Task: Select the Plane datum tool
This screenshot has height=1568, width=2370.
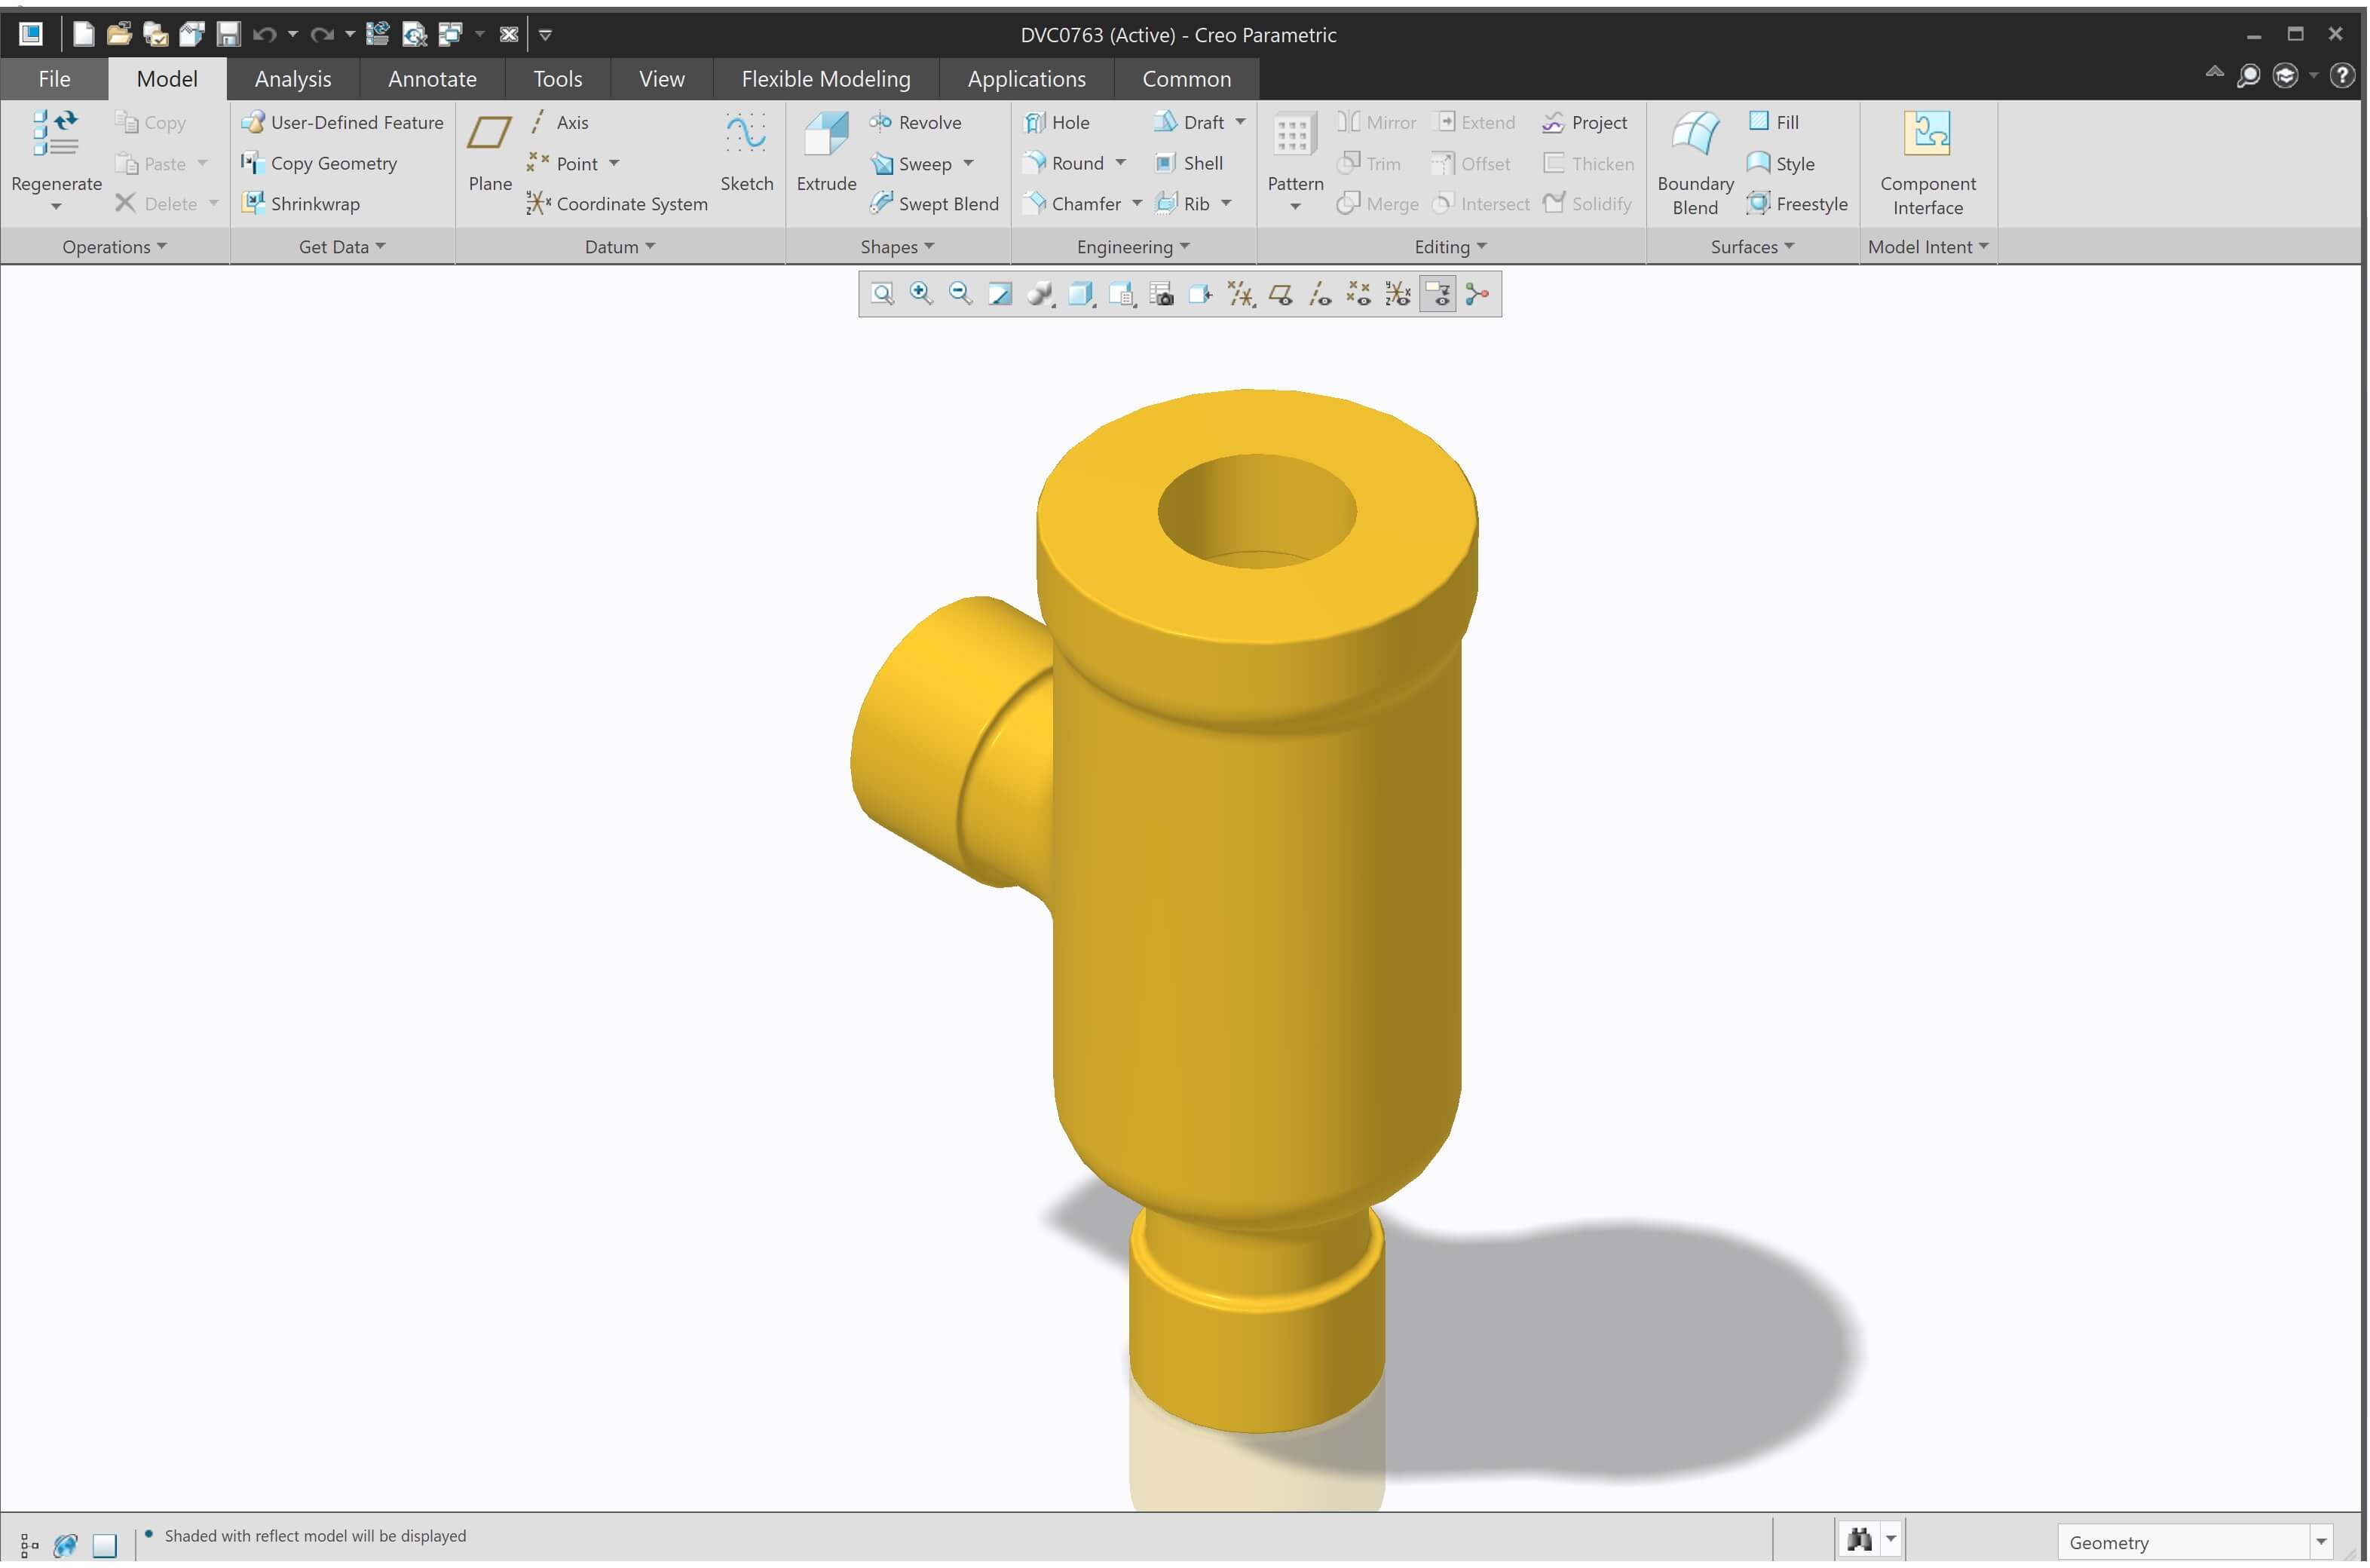Action: coord(490,153)
